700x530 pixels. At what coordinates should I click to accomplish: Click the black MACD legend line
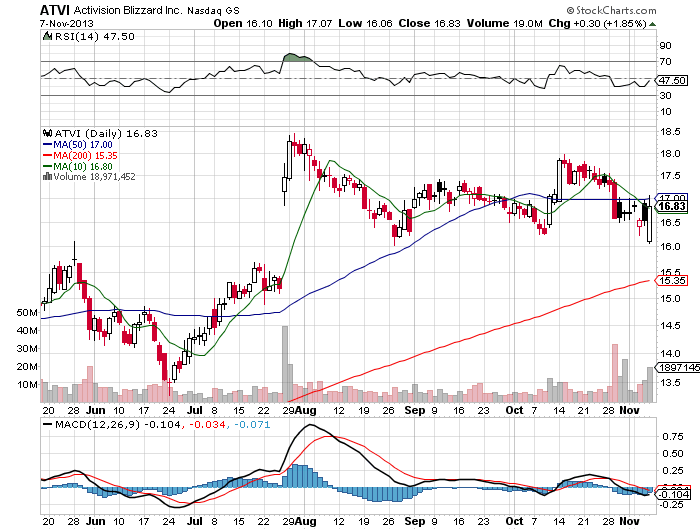click(x=47, y=424)
